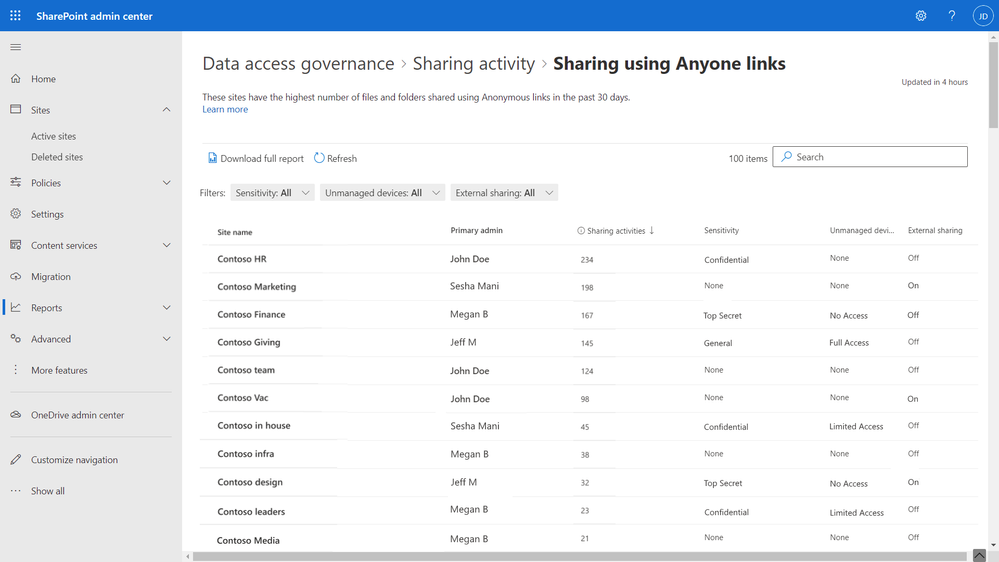Image resolution: width=999 pixels, height=562 pixels.
Task: Open More features in navigation
Action: pyautogui.click(x=59, y=370)
